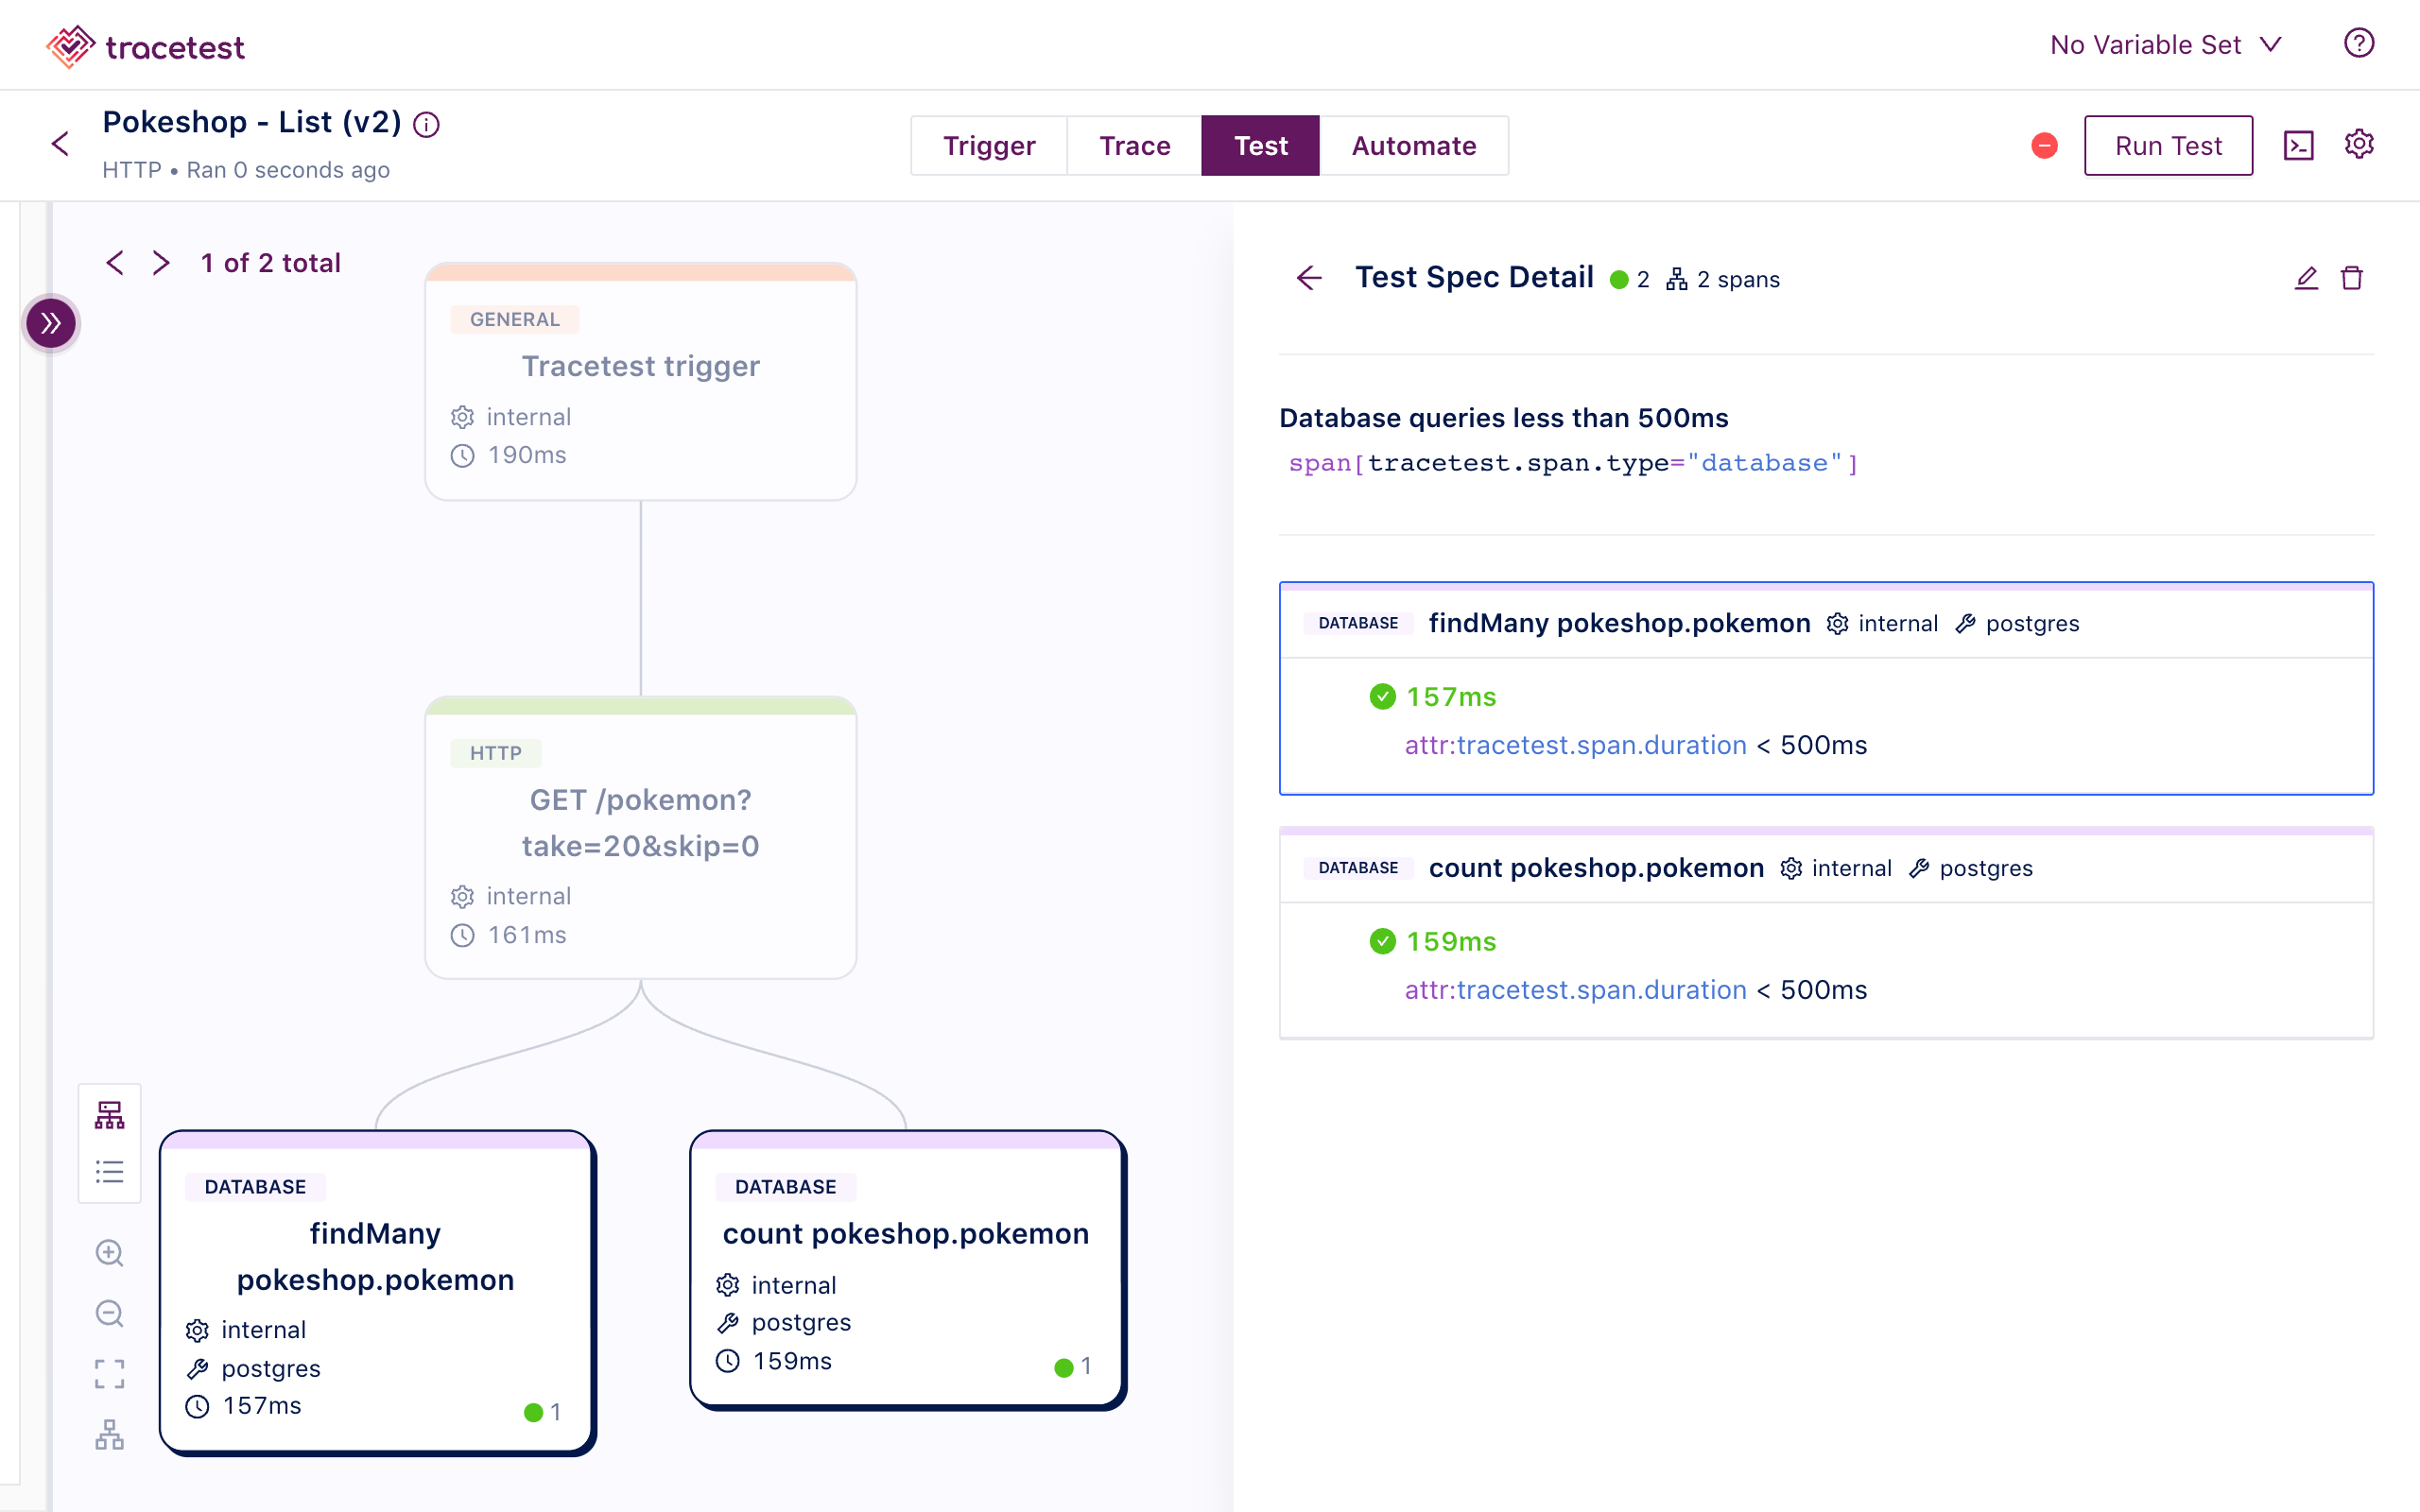Expand the left side panel with double chevron
Screen dimensions: 2420x1512
click(x=50, y=323)
